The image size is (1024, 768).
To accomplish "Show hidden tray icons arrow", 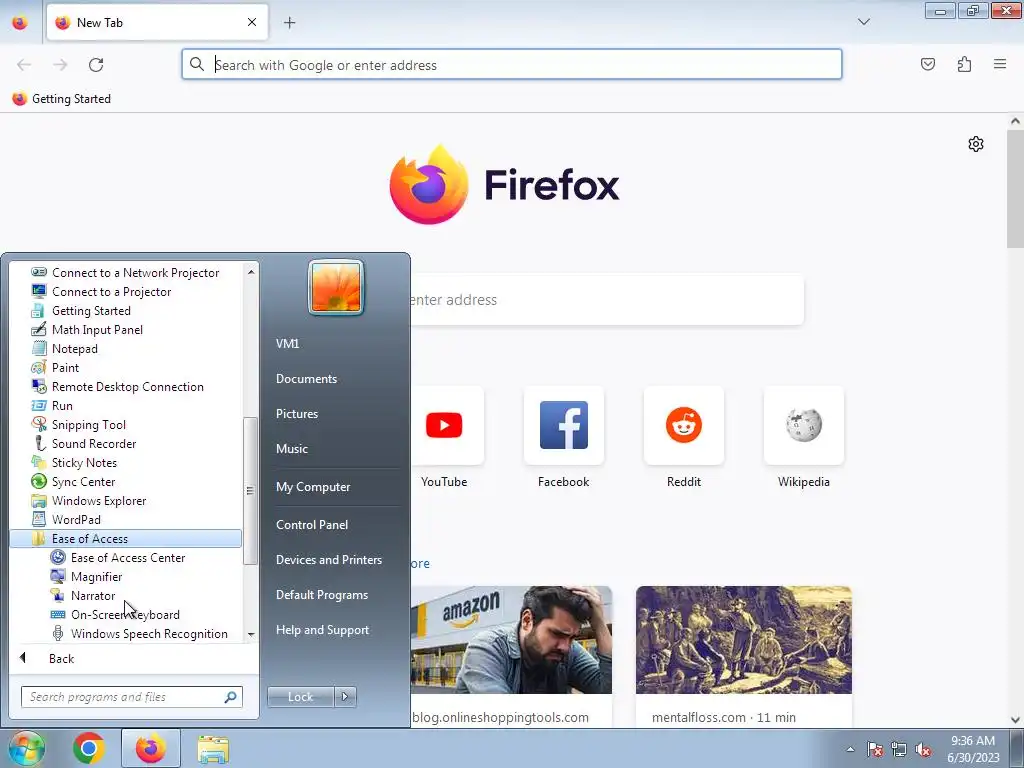I will point(850,749).
